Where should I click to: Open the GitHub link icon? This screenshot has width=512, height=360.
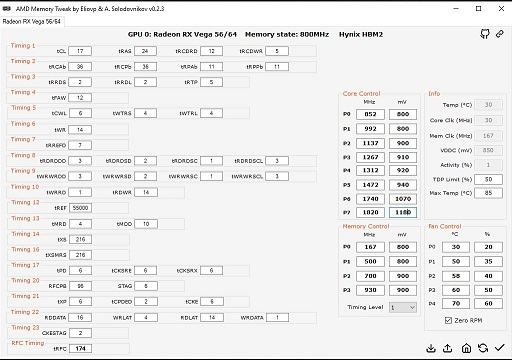click(x=485, y=34)
